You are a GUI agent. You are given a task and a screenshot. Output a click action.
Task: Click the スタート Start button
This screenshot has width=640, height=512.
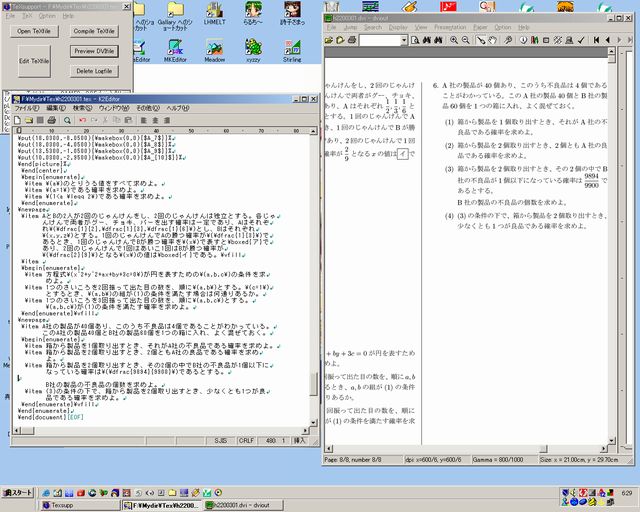(x=18, y=492)
